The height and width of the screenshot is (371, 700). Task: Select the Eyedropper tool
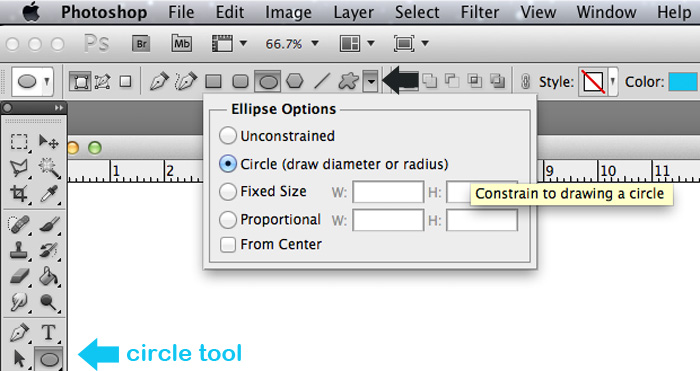tap(48, 195)
